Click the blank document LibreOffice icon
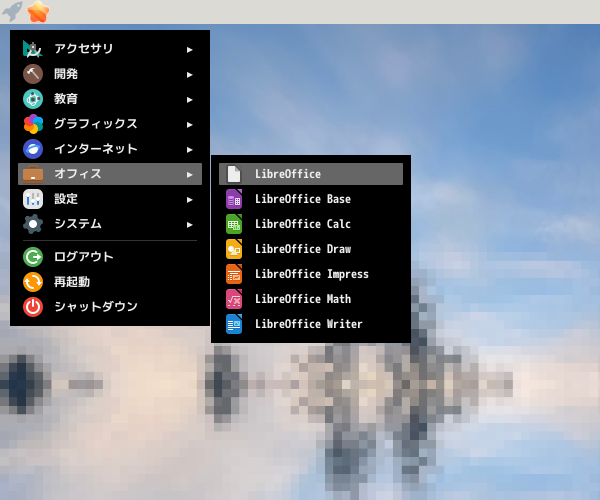 click(234, 174)
